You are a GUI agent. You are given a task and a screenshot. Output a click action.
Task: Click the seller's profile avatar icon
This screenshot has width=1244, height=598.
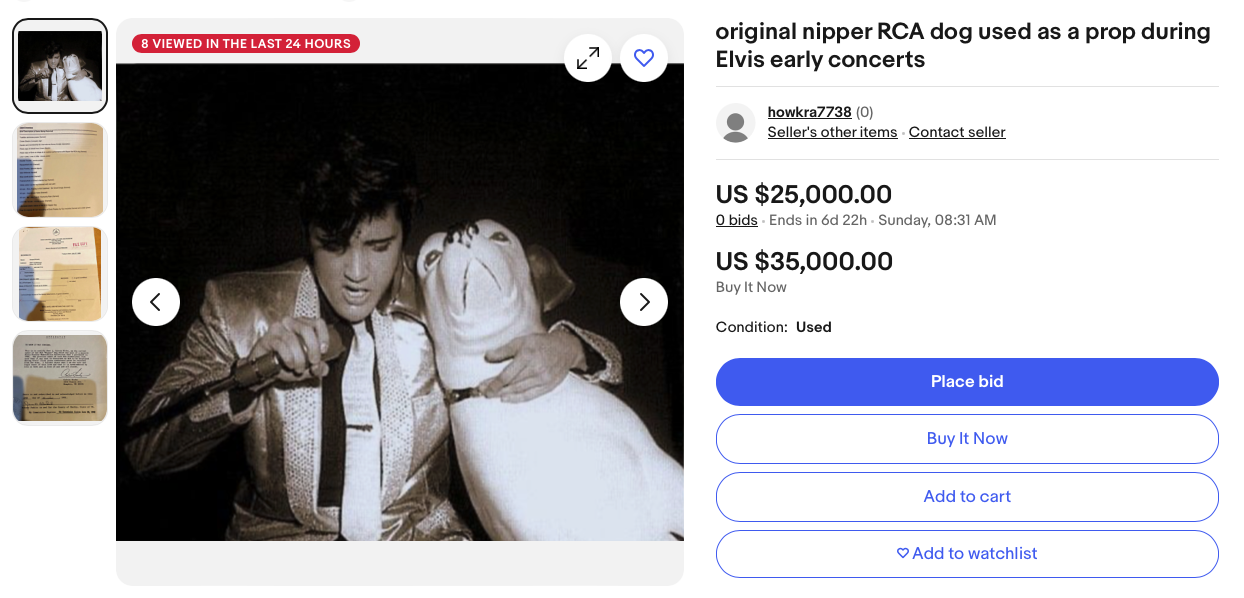coord(736,123)
